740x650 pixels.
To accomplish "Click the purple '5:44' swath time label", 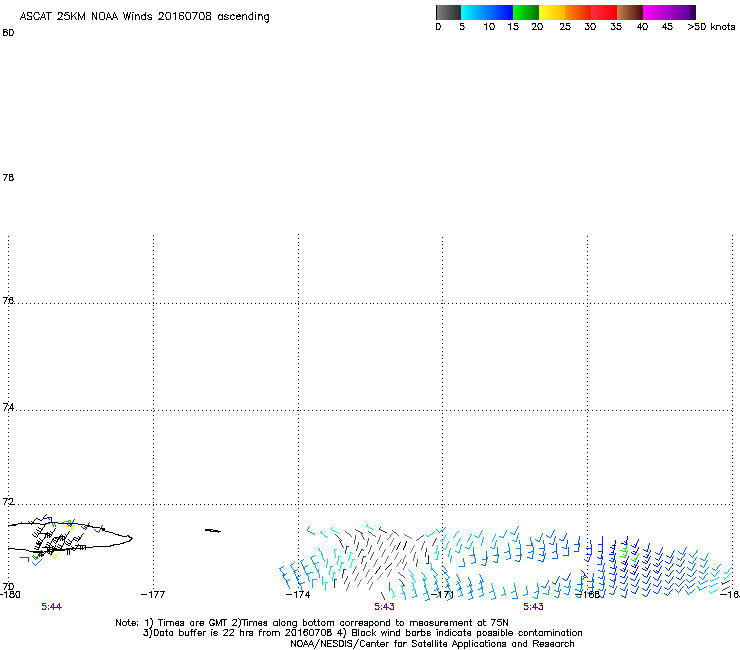I will click(x=51, y=607).
